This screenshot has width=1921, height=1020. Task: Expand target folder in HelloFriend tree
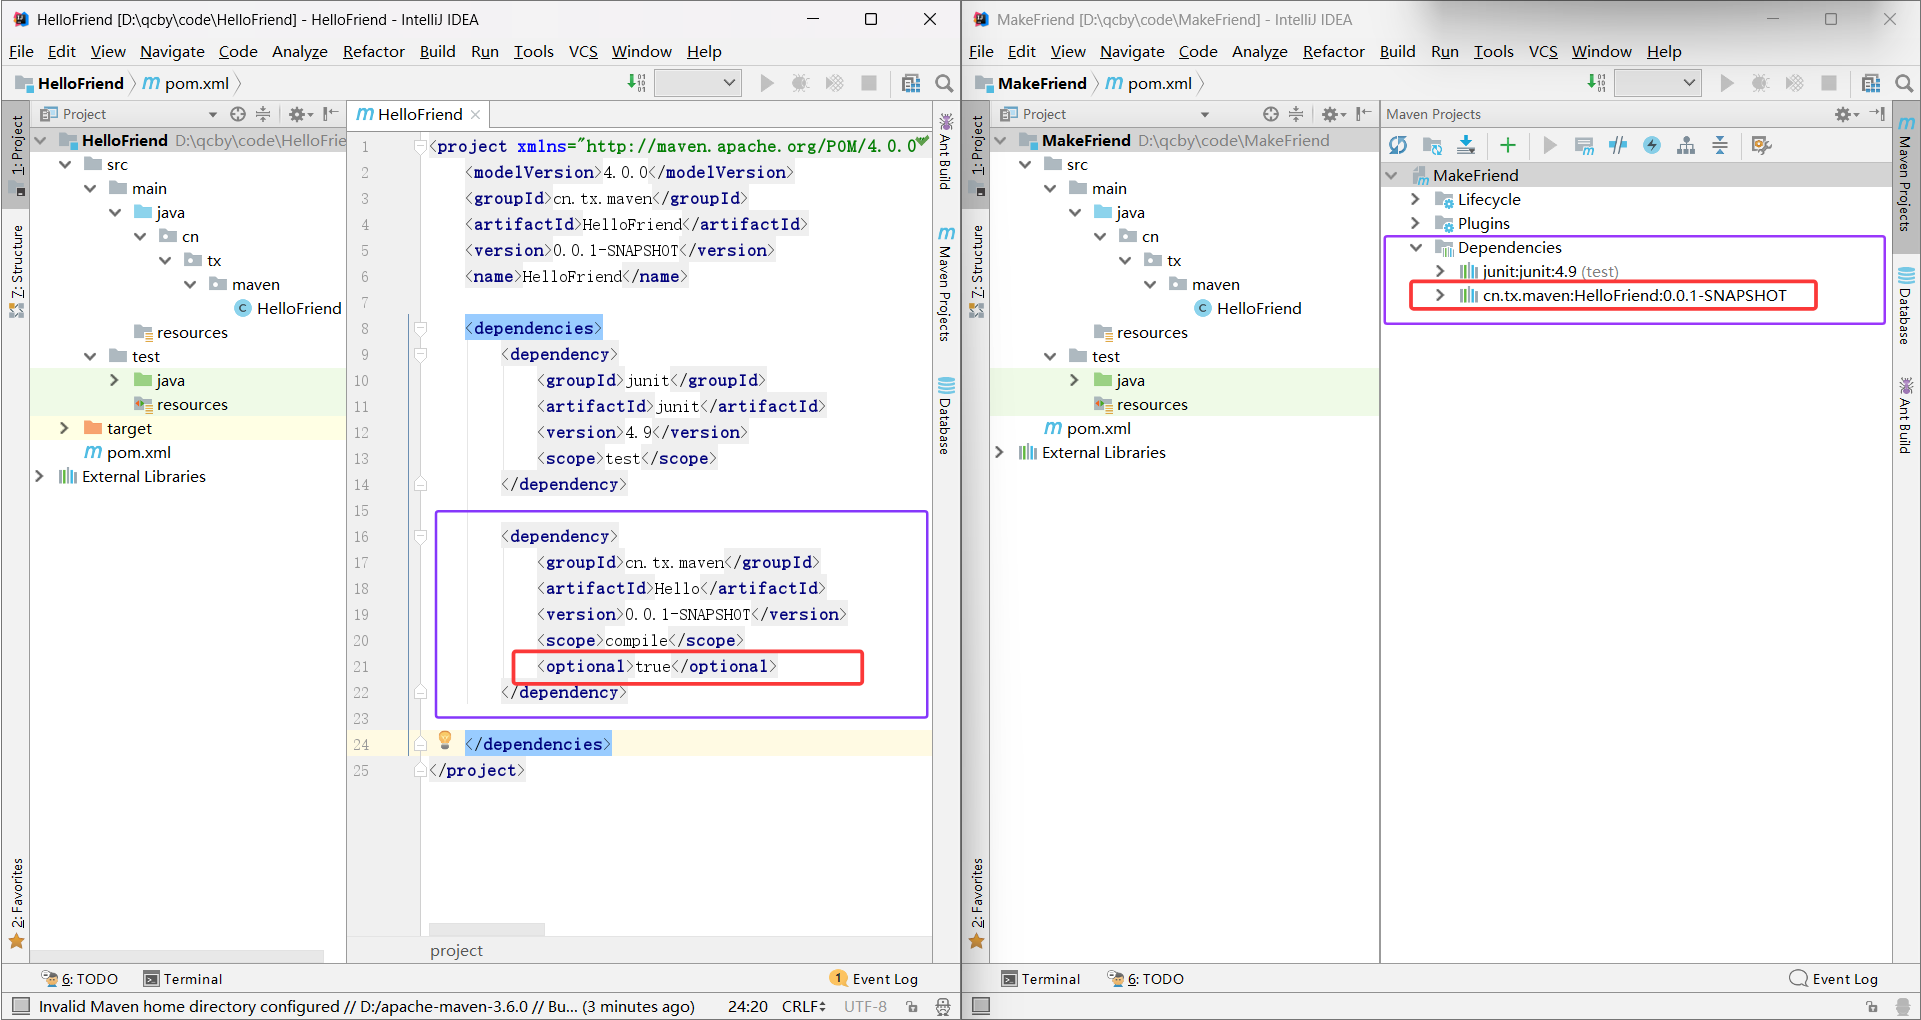tap(64, 428)
